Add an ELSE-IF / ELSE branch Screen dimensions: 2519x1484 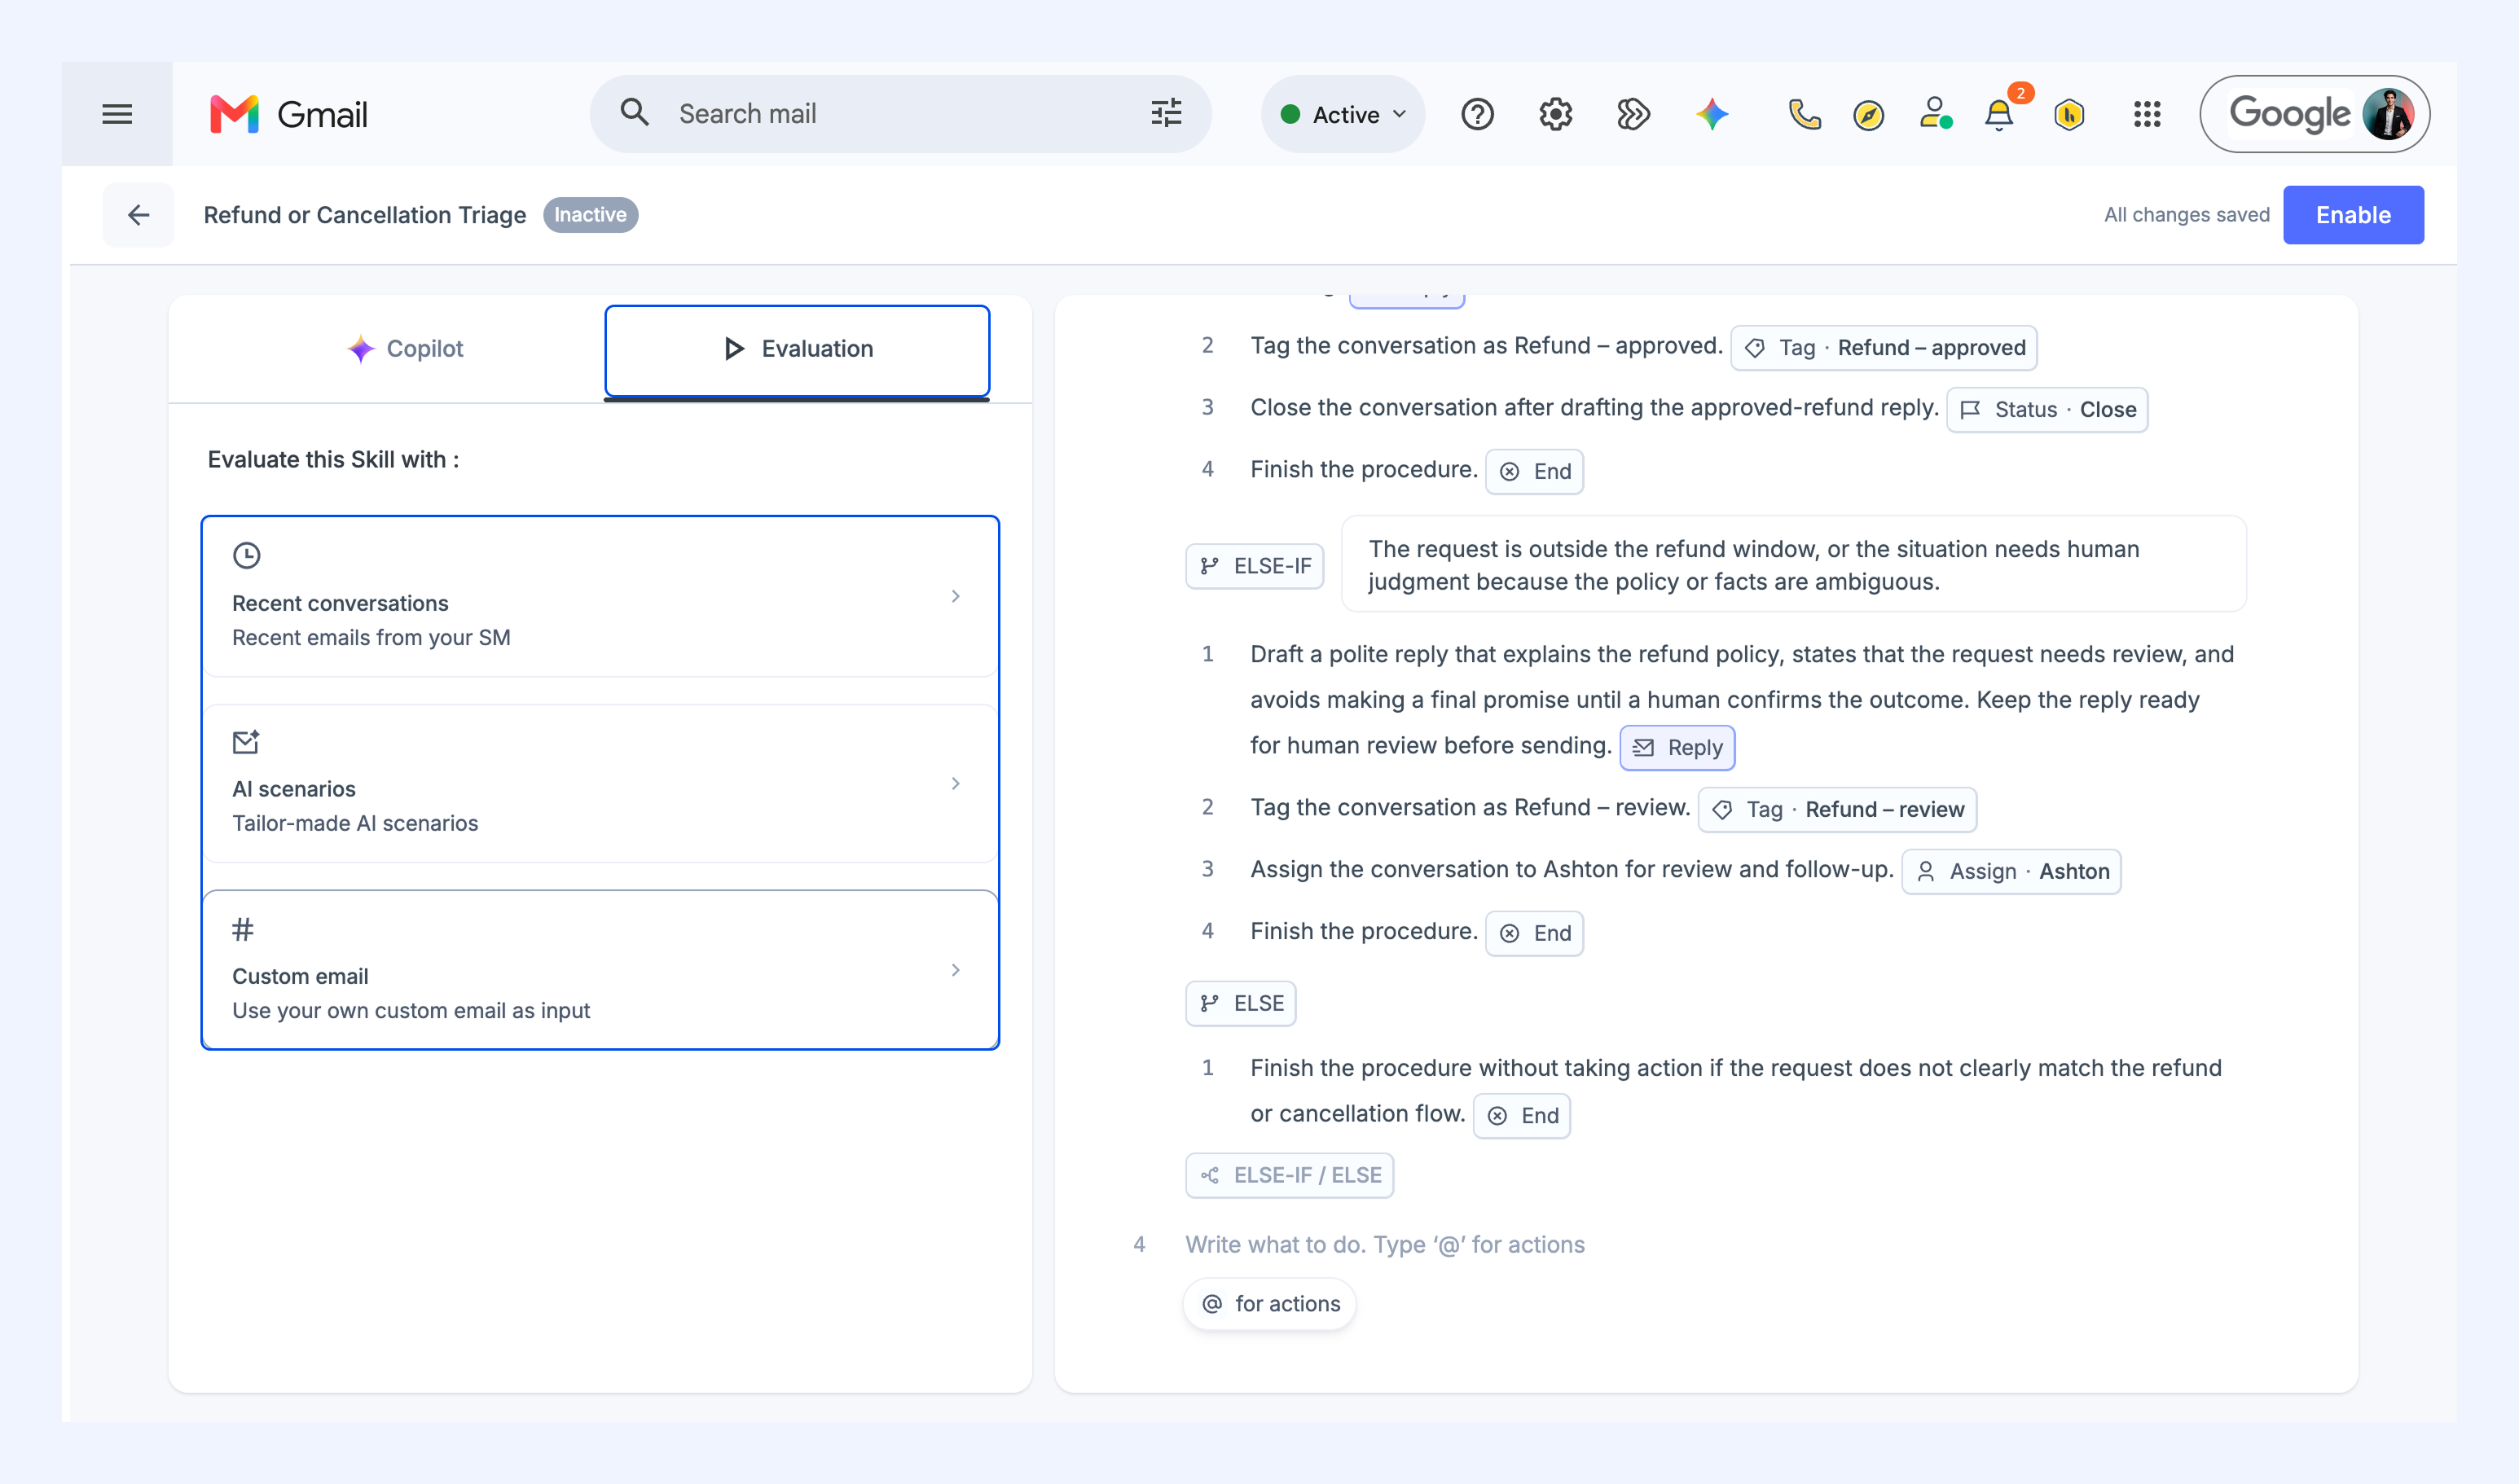pos(1289,1175)
